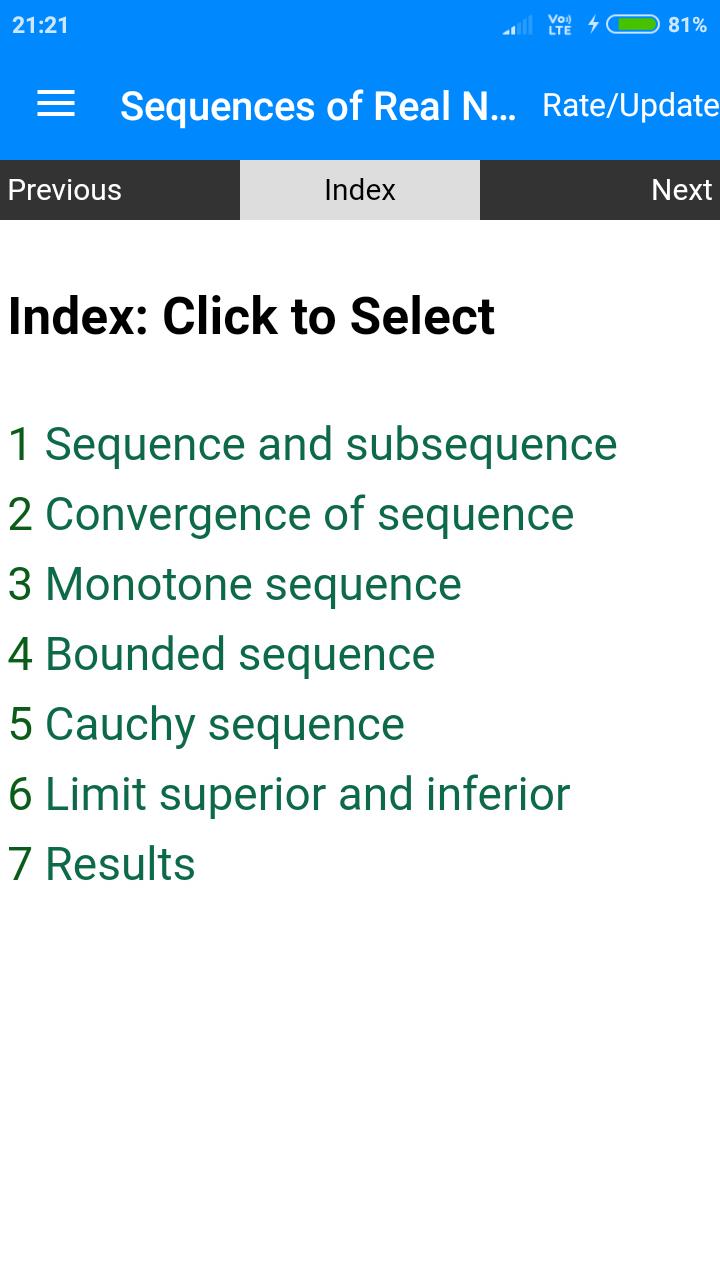Tap the Index: Click to Select heading
720x1280 pixels.
click(x=252, y=317)
